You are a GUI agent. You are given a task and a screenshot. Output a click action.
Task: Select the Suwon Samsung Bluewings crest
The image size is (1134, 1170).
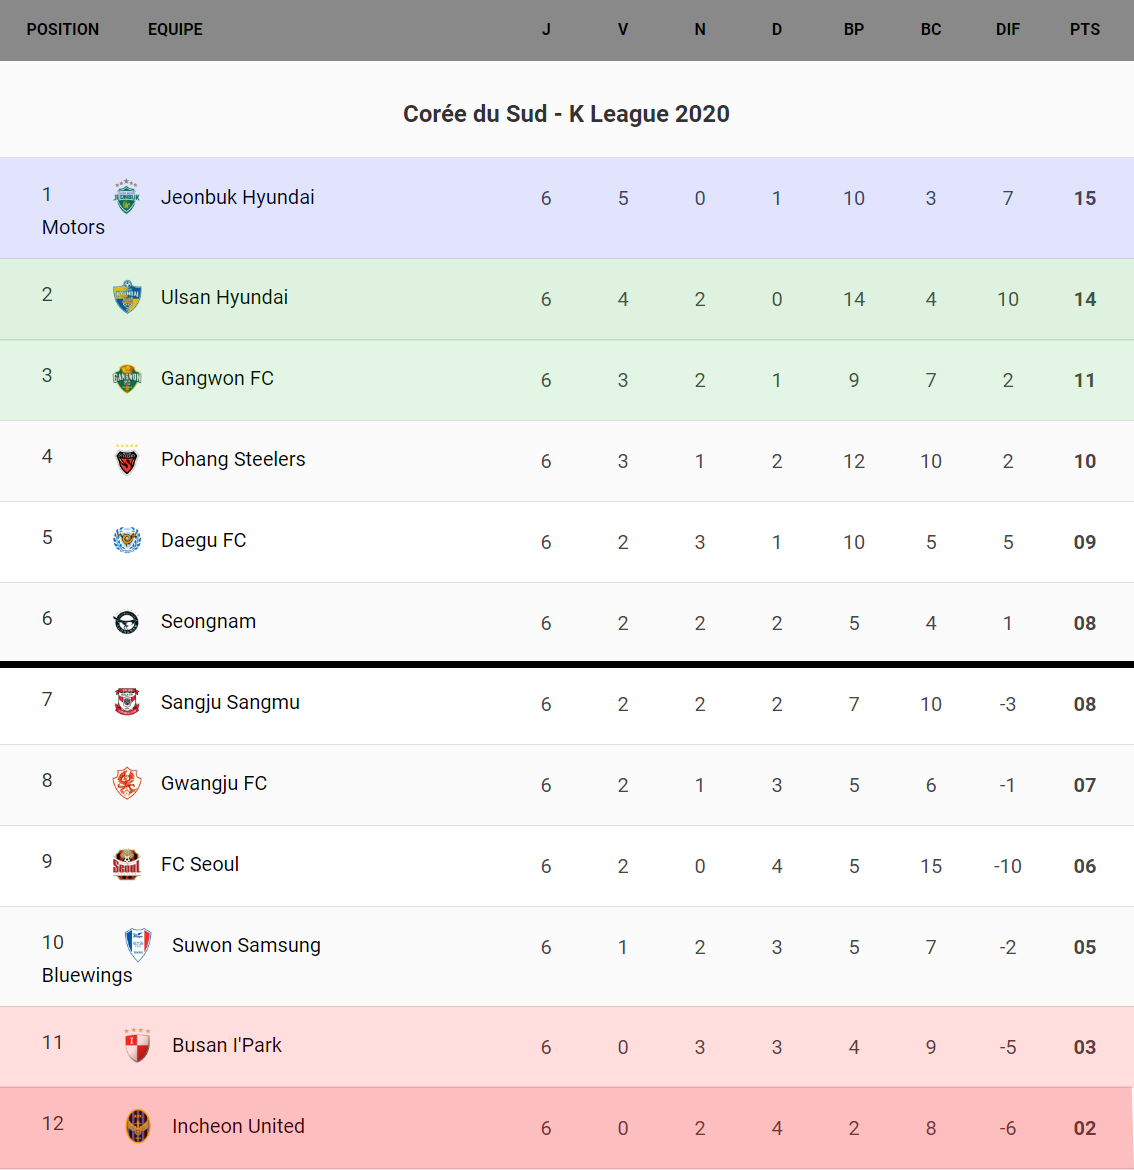point(138,945)
